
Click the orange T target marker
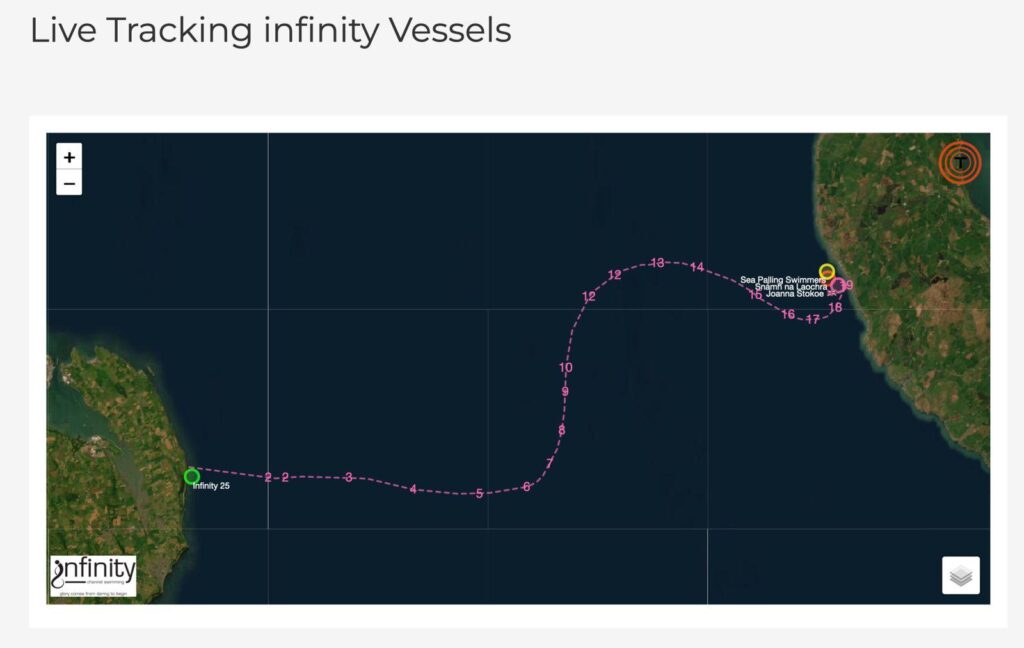(960, 162)
